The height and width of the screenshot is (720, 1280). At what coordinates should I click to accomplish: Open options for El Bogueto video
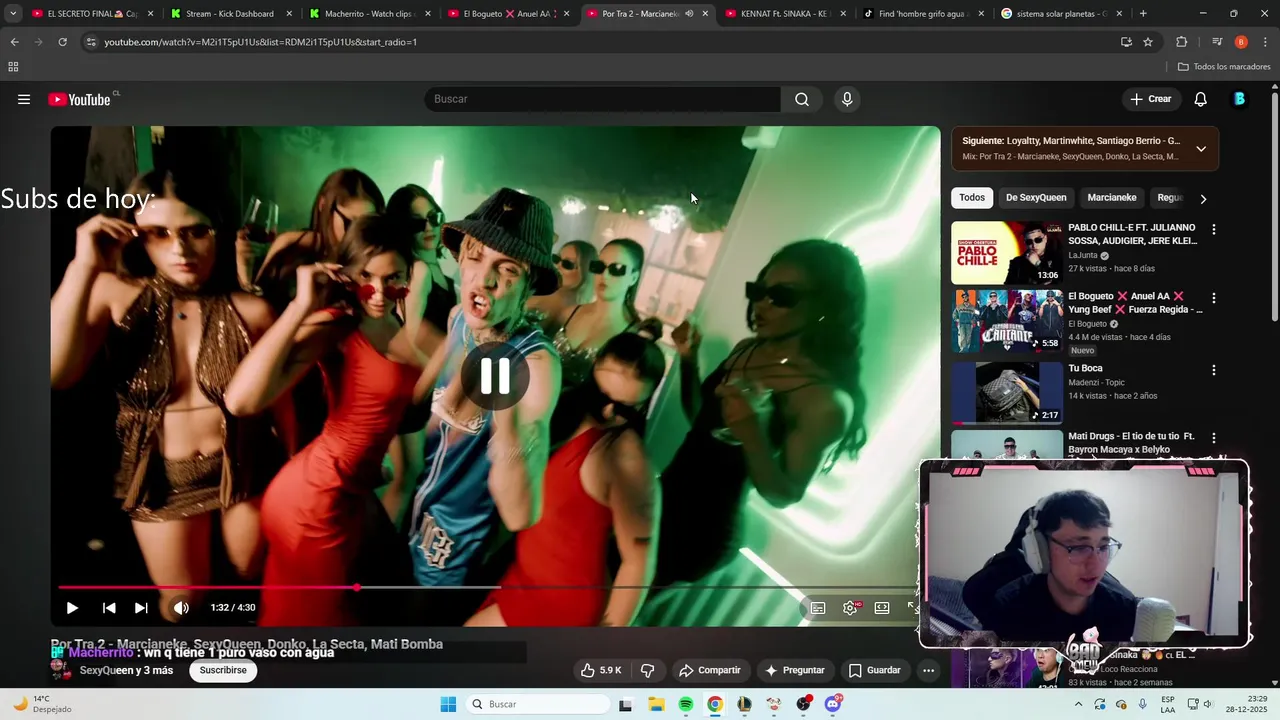click(1214, 298)
